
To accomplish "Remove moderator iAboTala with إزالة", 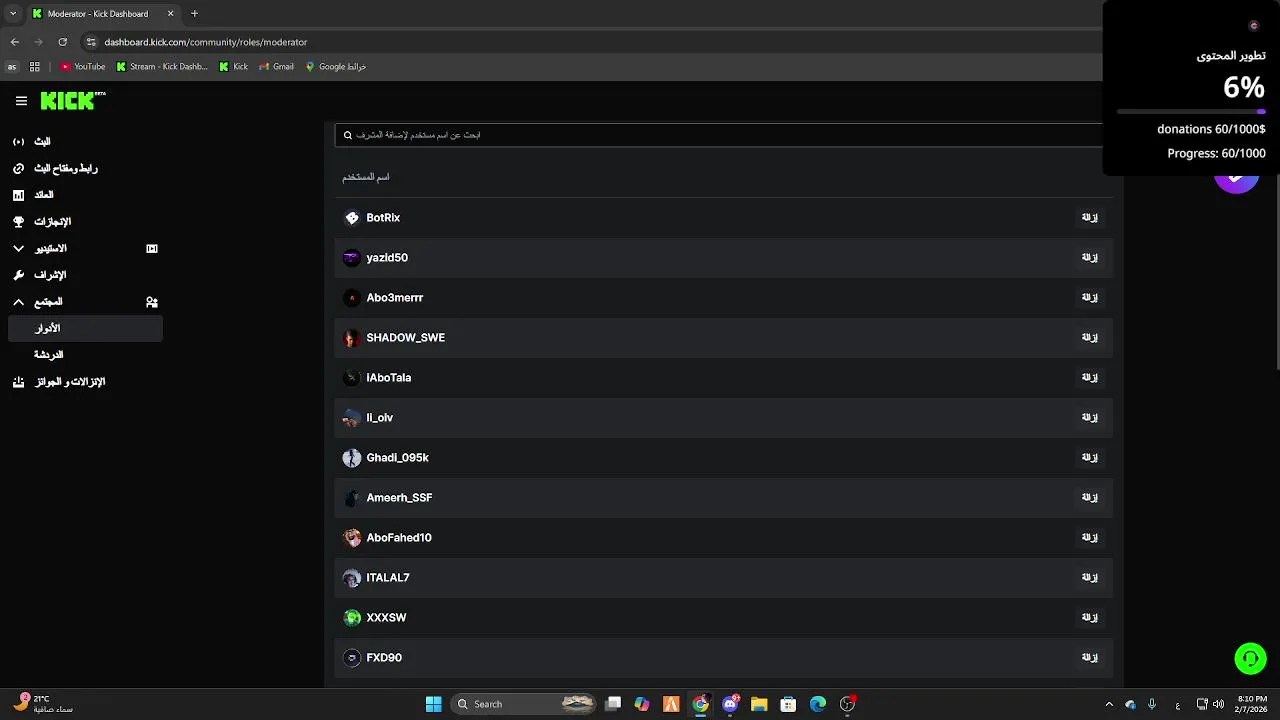I will pyautogui.click(x=1090, y=377).
